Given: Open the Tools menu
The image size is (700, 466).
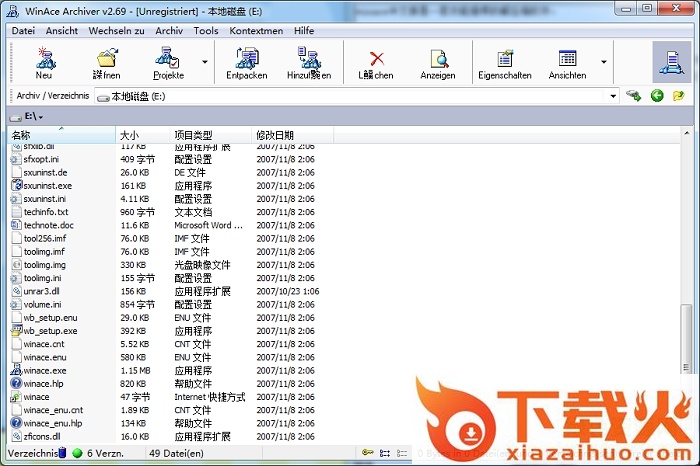Looking at the screenshot, I should click(x=206, y=31).
